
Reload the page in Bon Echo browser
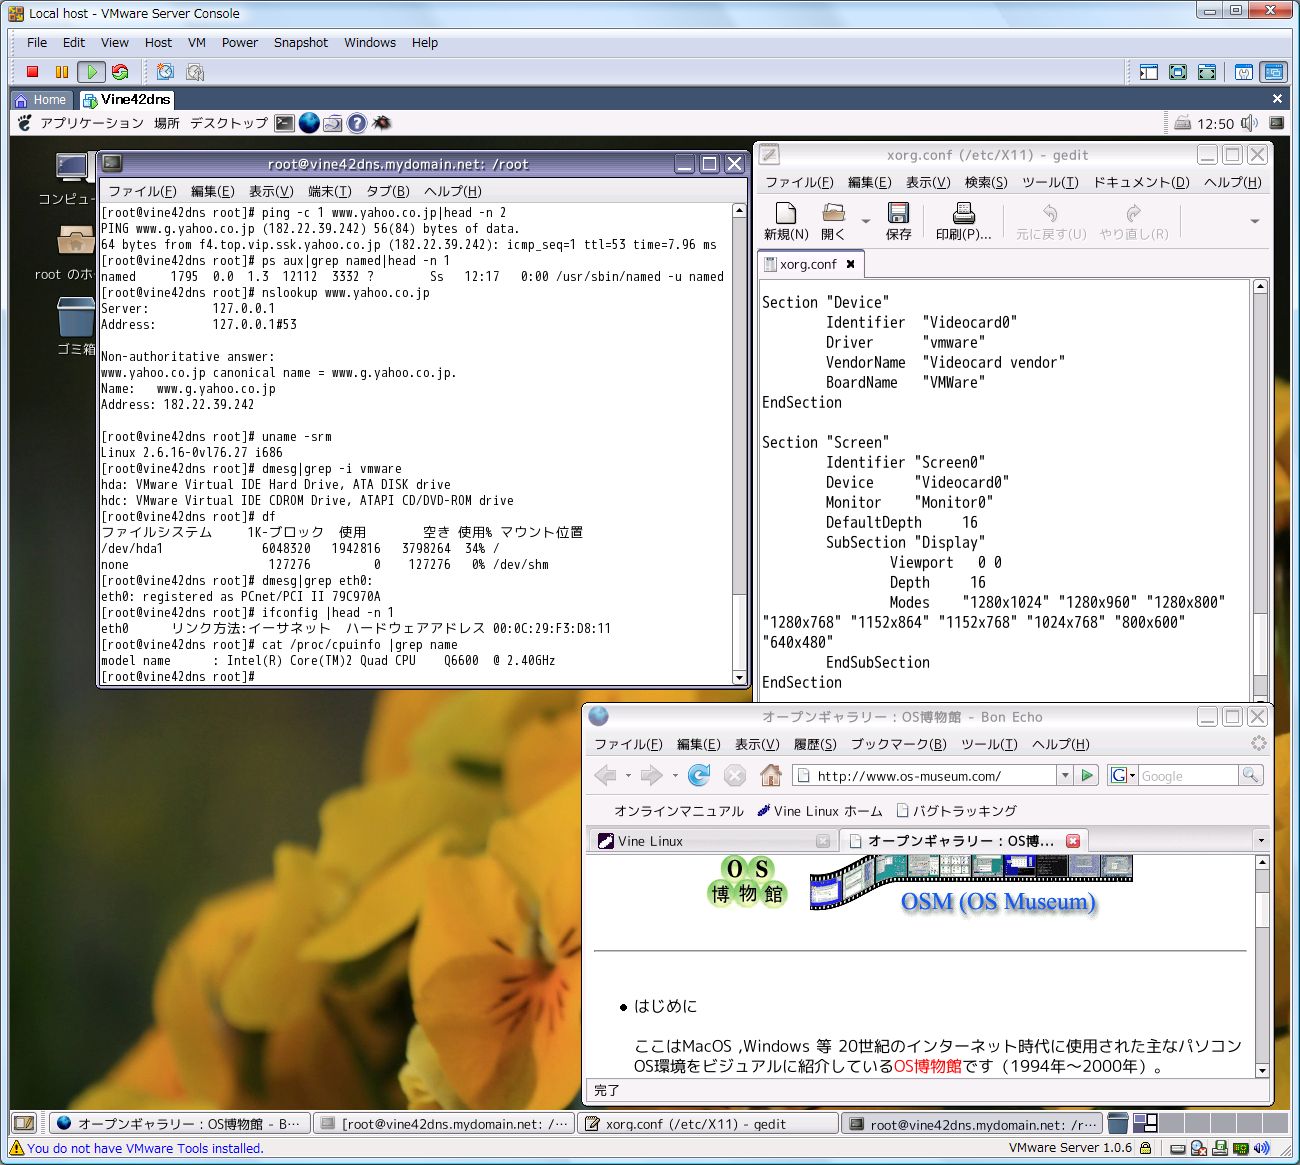pos(699,775)
